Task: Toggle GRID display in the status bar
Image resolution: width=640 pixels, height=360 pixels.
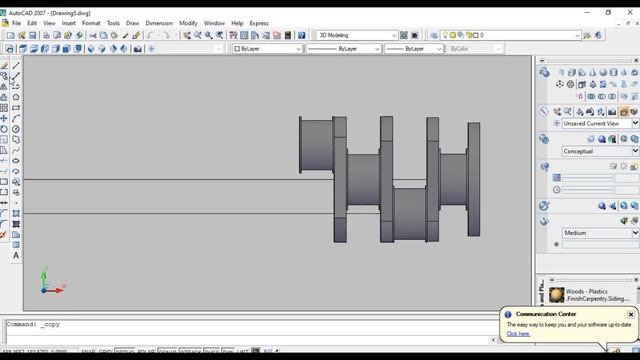Action: (x=105, y=351)
